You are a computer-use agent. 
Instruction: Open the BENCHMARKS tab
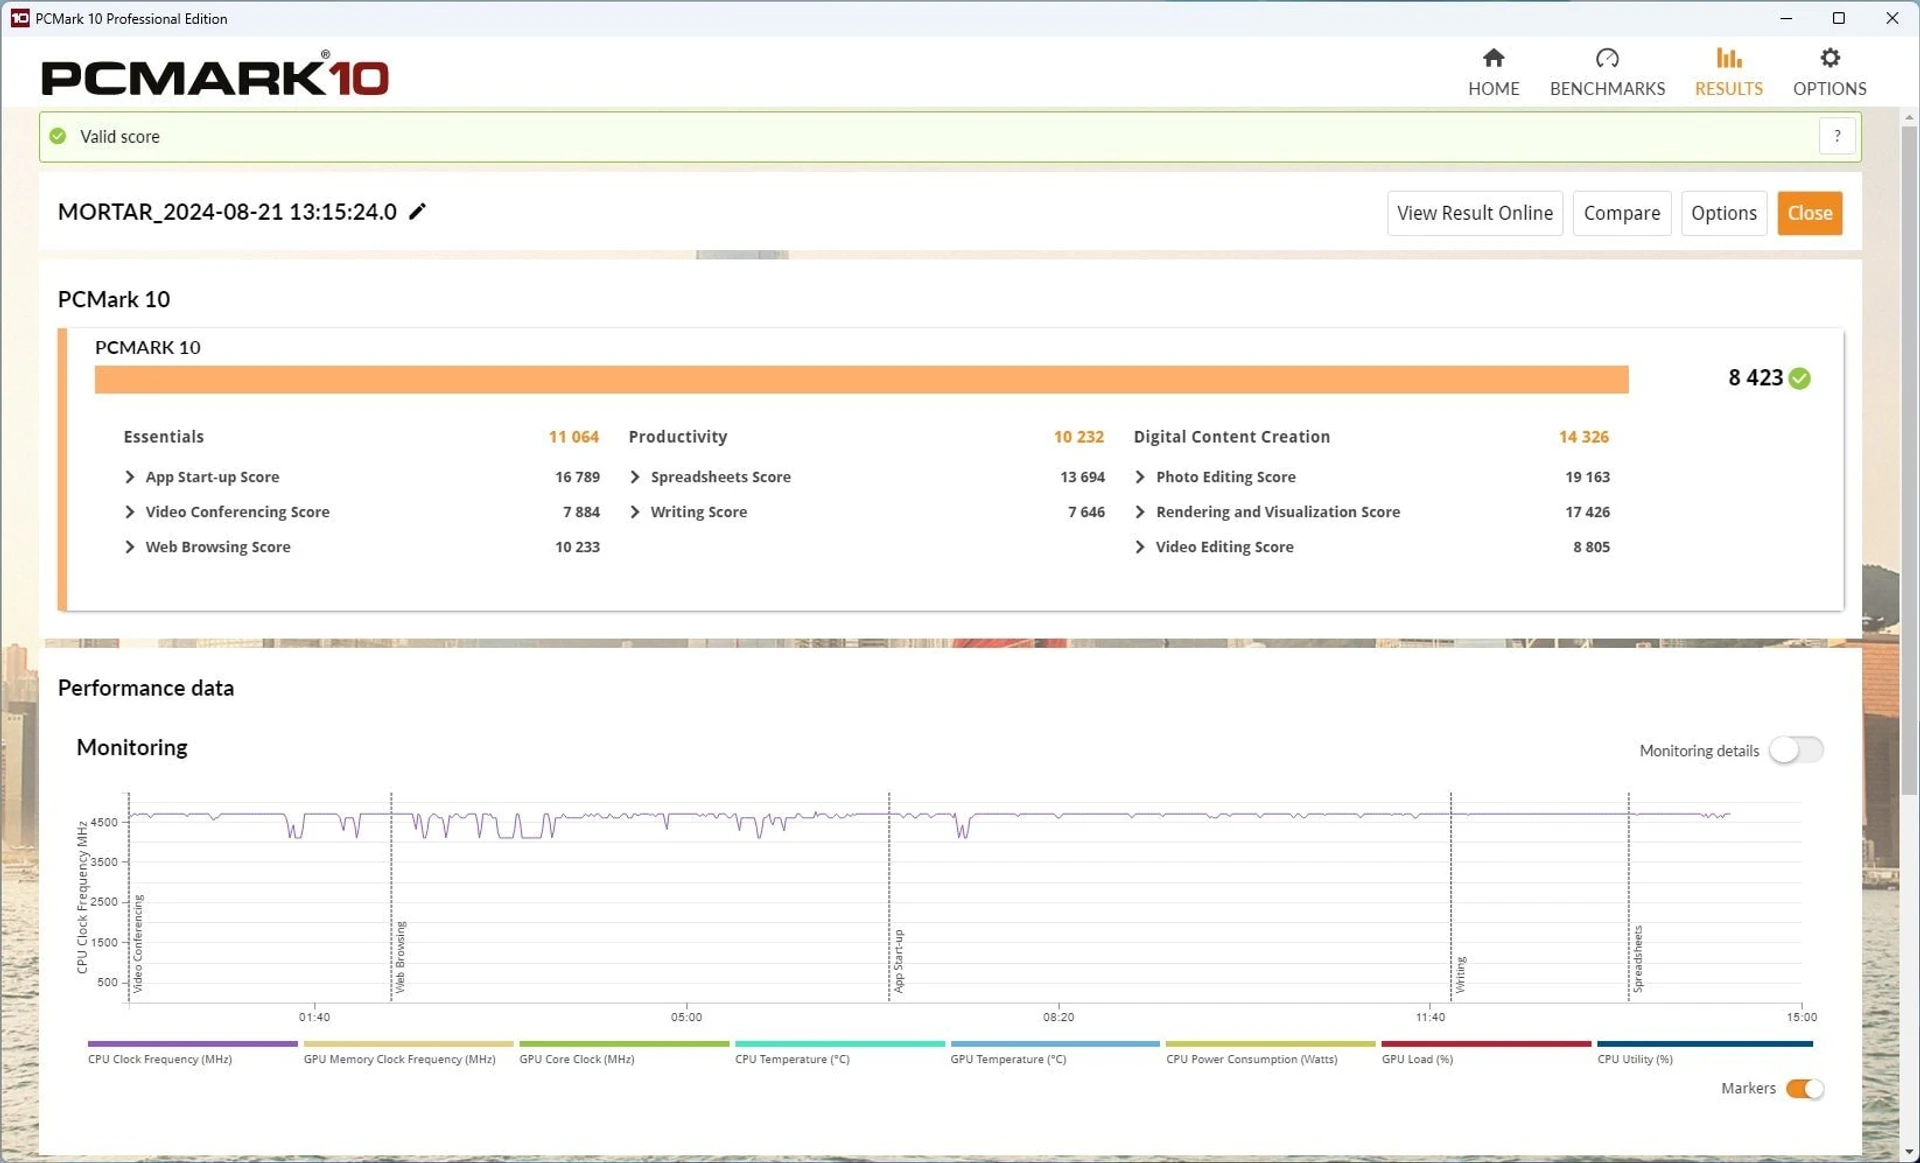(x=1607, y=72)
